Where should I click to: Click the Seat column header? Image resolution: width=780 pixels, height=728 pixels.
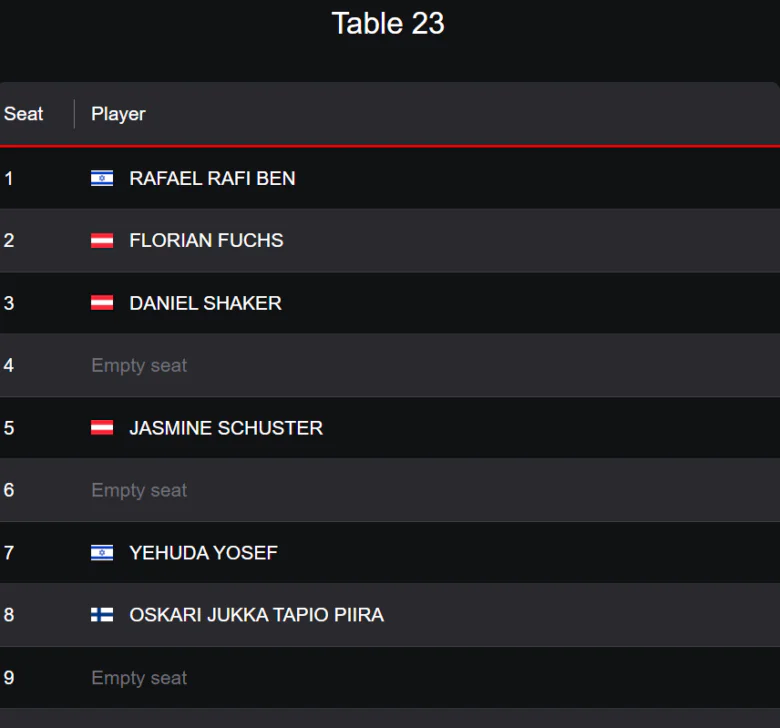24,114
